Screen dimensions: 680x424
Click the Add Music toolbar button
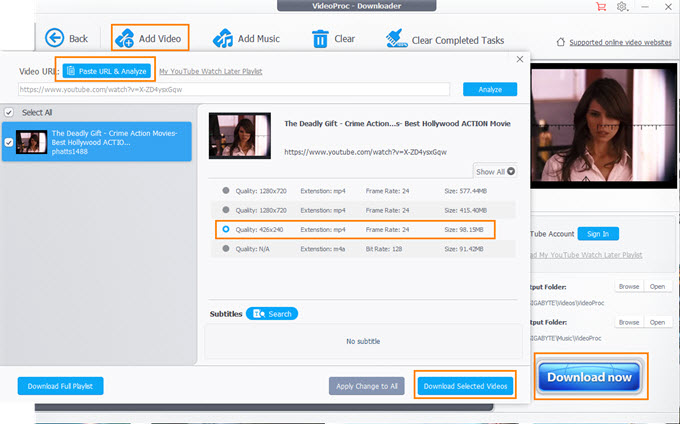click(246, 39)
